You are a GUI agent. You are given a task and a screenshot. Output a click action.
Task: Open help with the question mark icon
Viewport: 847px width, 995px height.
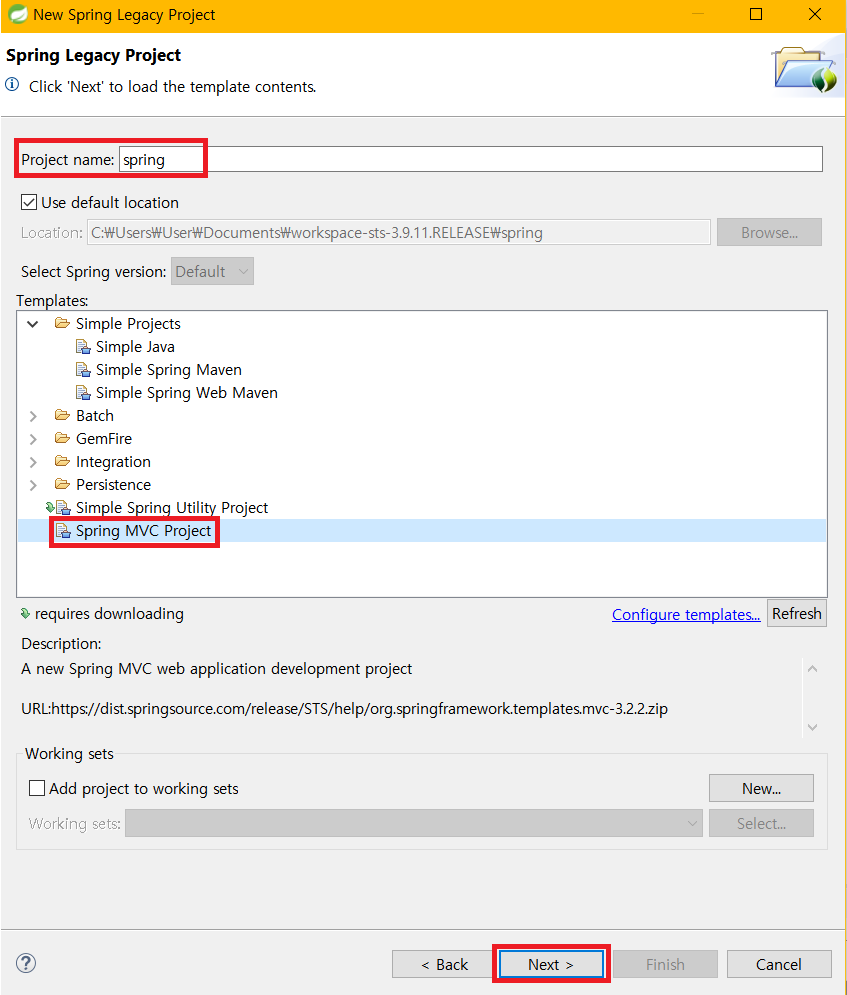(x=26, y=963)
